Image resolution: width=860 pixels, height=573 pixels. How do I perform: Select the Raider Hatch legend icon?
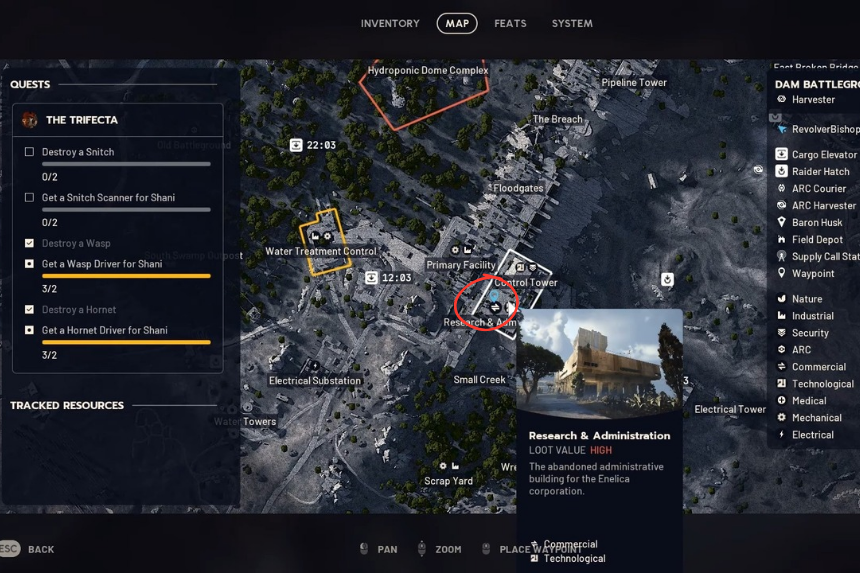pos(782,171)
